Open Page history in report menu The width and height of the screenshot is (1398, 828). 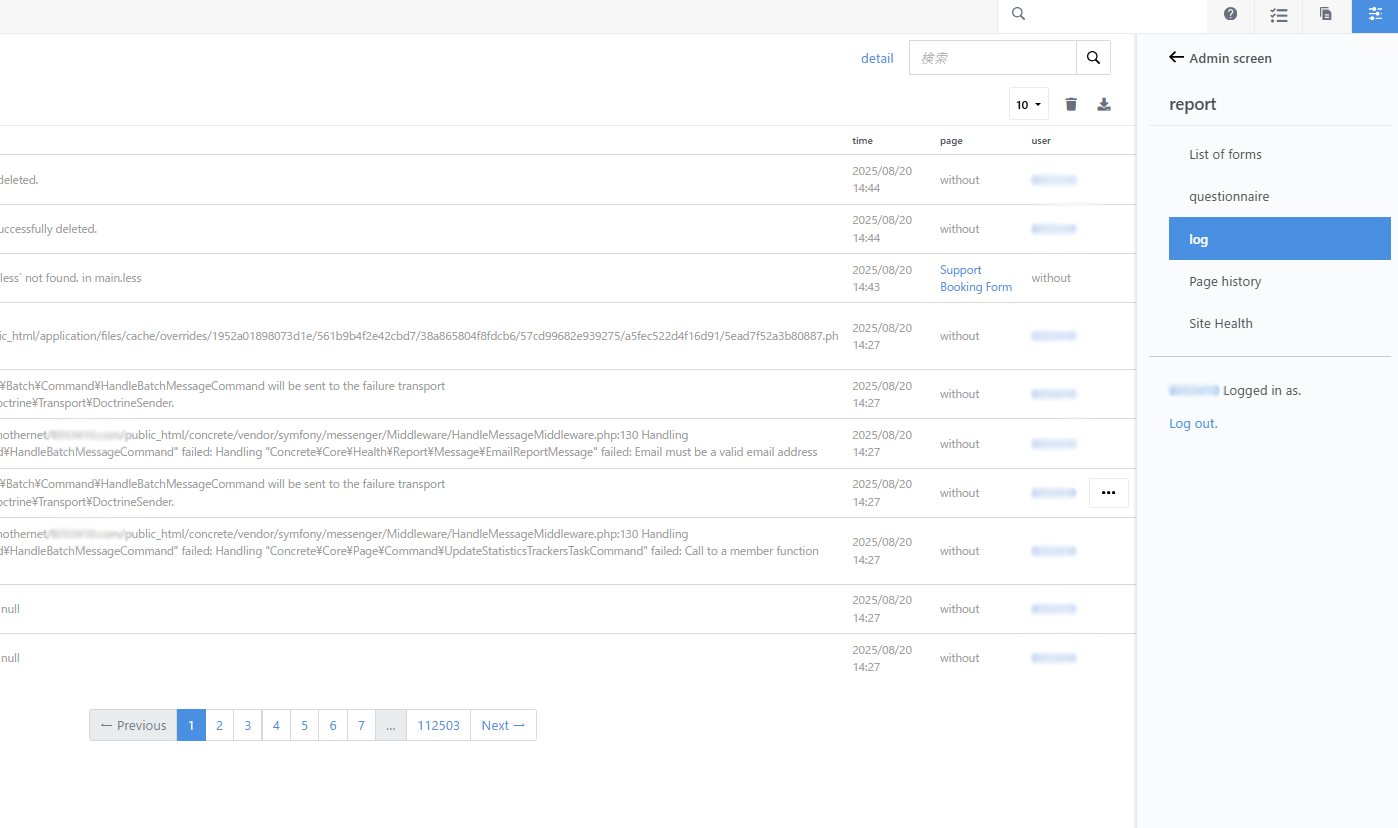pos(1225,281)
